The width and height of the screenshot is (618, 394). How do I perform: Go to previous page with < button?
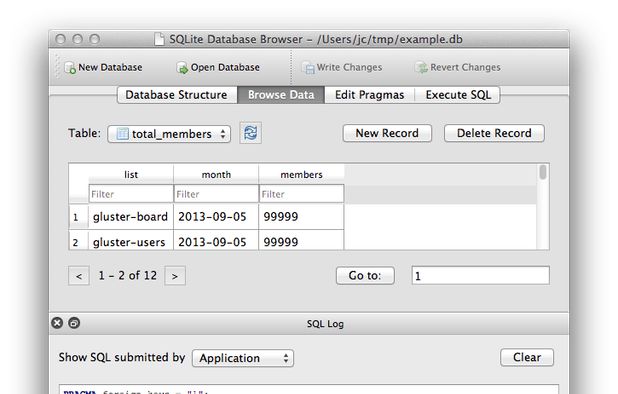[x=79, y=276]
